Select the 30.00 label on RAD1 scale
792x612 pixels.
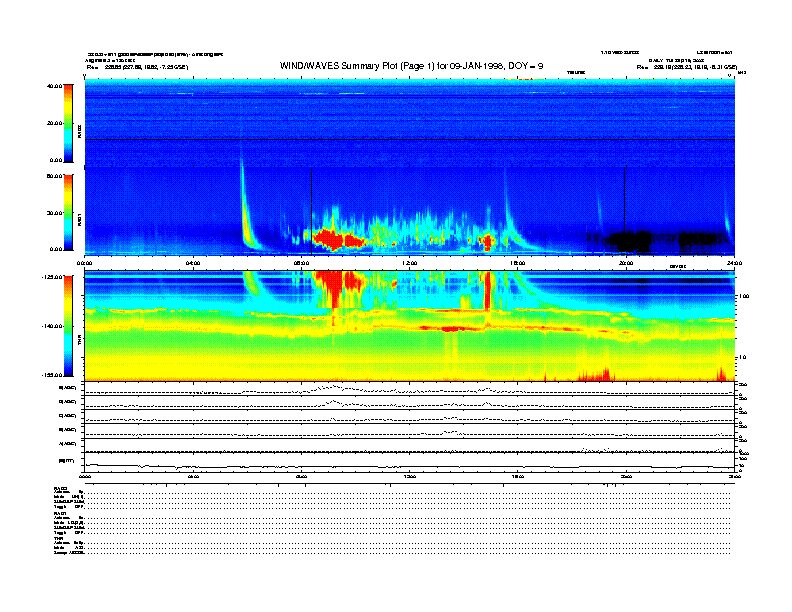tap(54, 213)
